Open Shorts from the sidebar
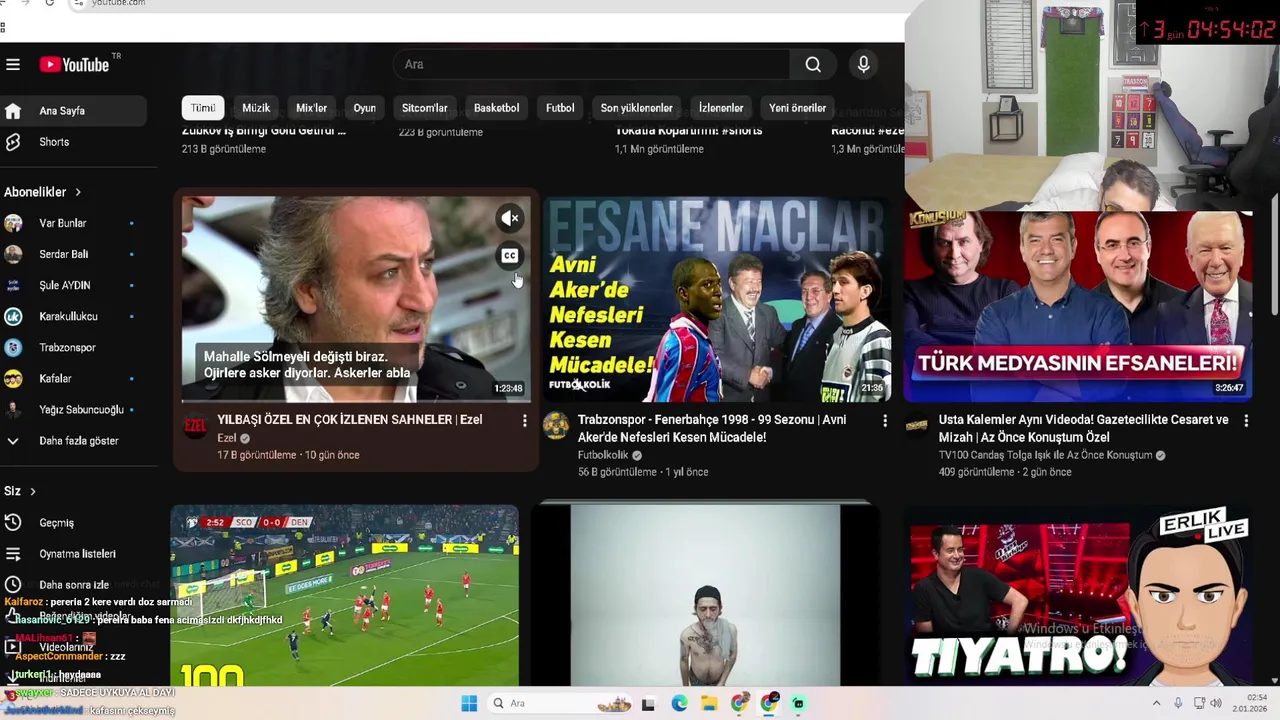This screenshot has height=720, width=1280. pos(74,142)
